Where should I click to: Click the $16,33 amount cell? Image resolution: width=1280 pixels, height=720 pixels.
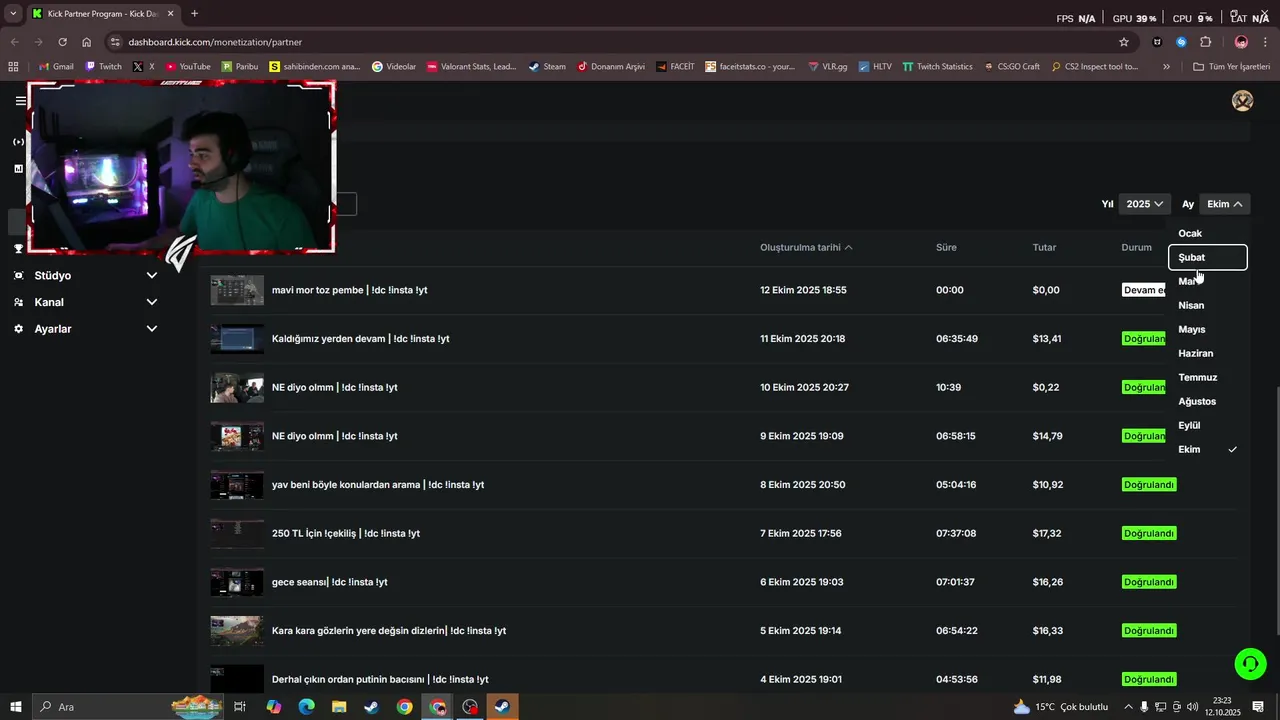click(x=1048, y=631)
